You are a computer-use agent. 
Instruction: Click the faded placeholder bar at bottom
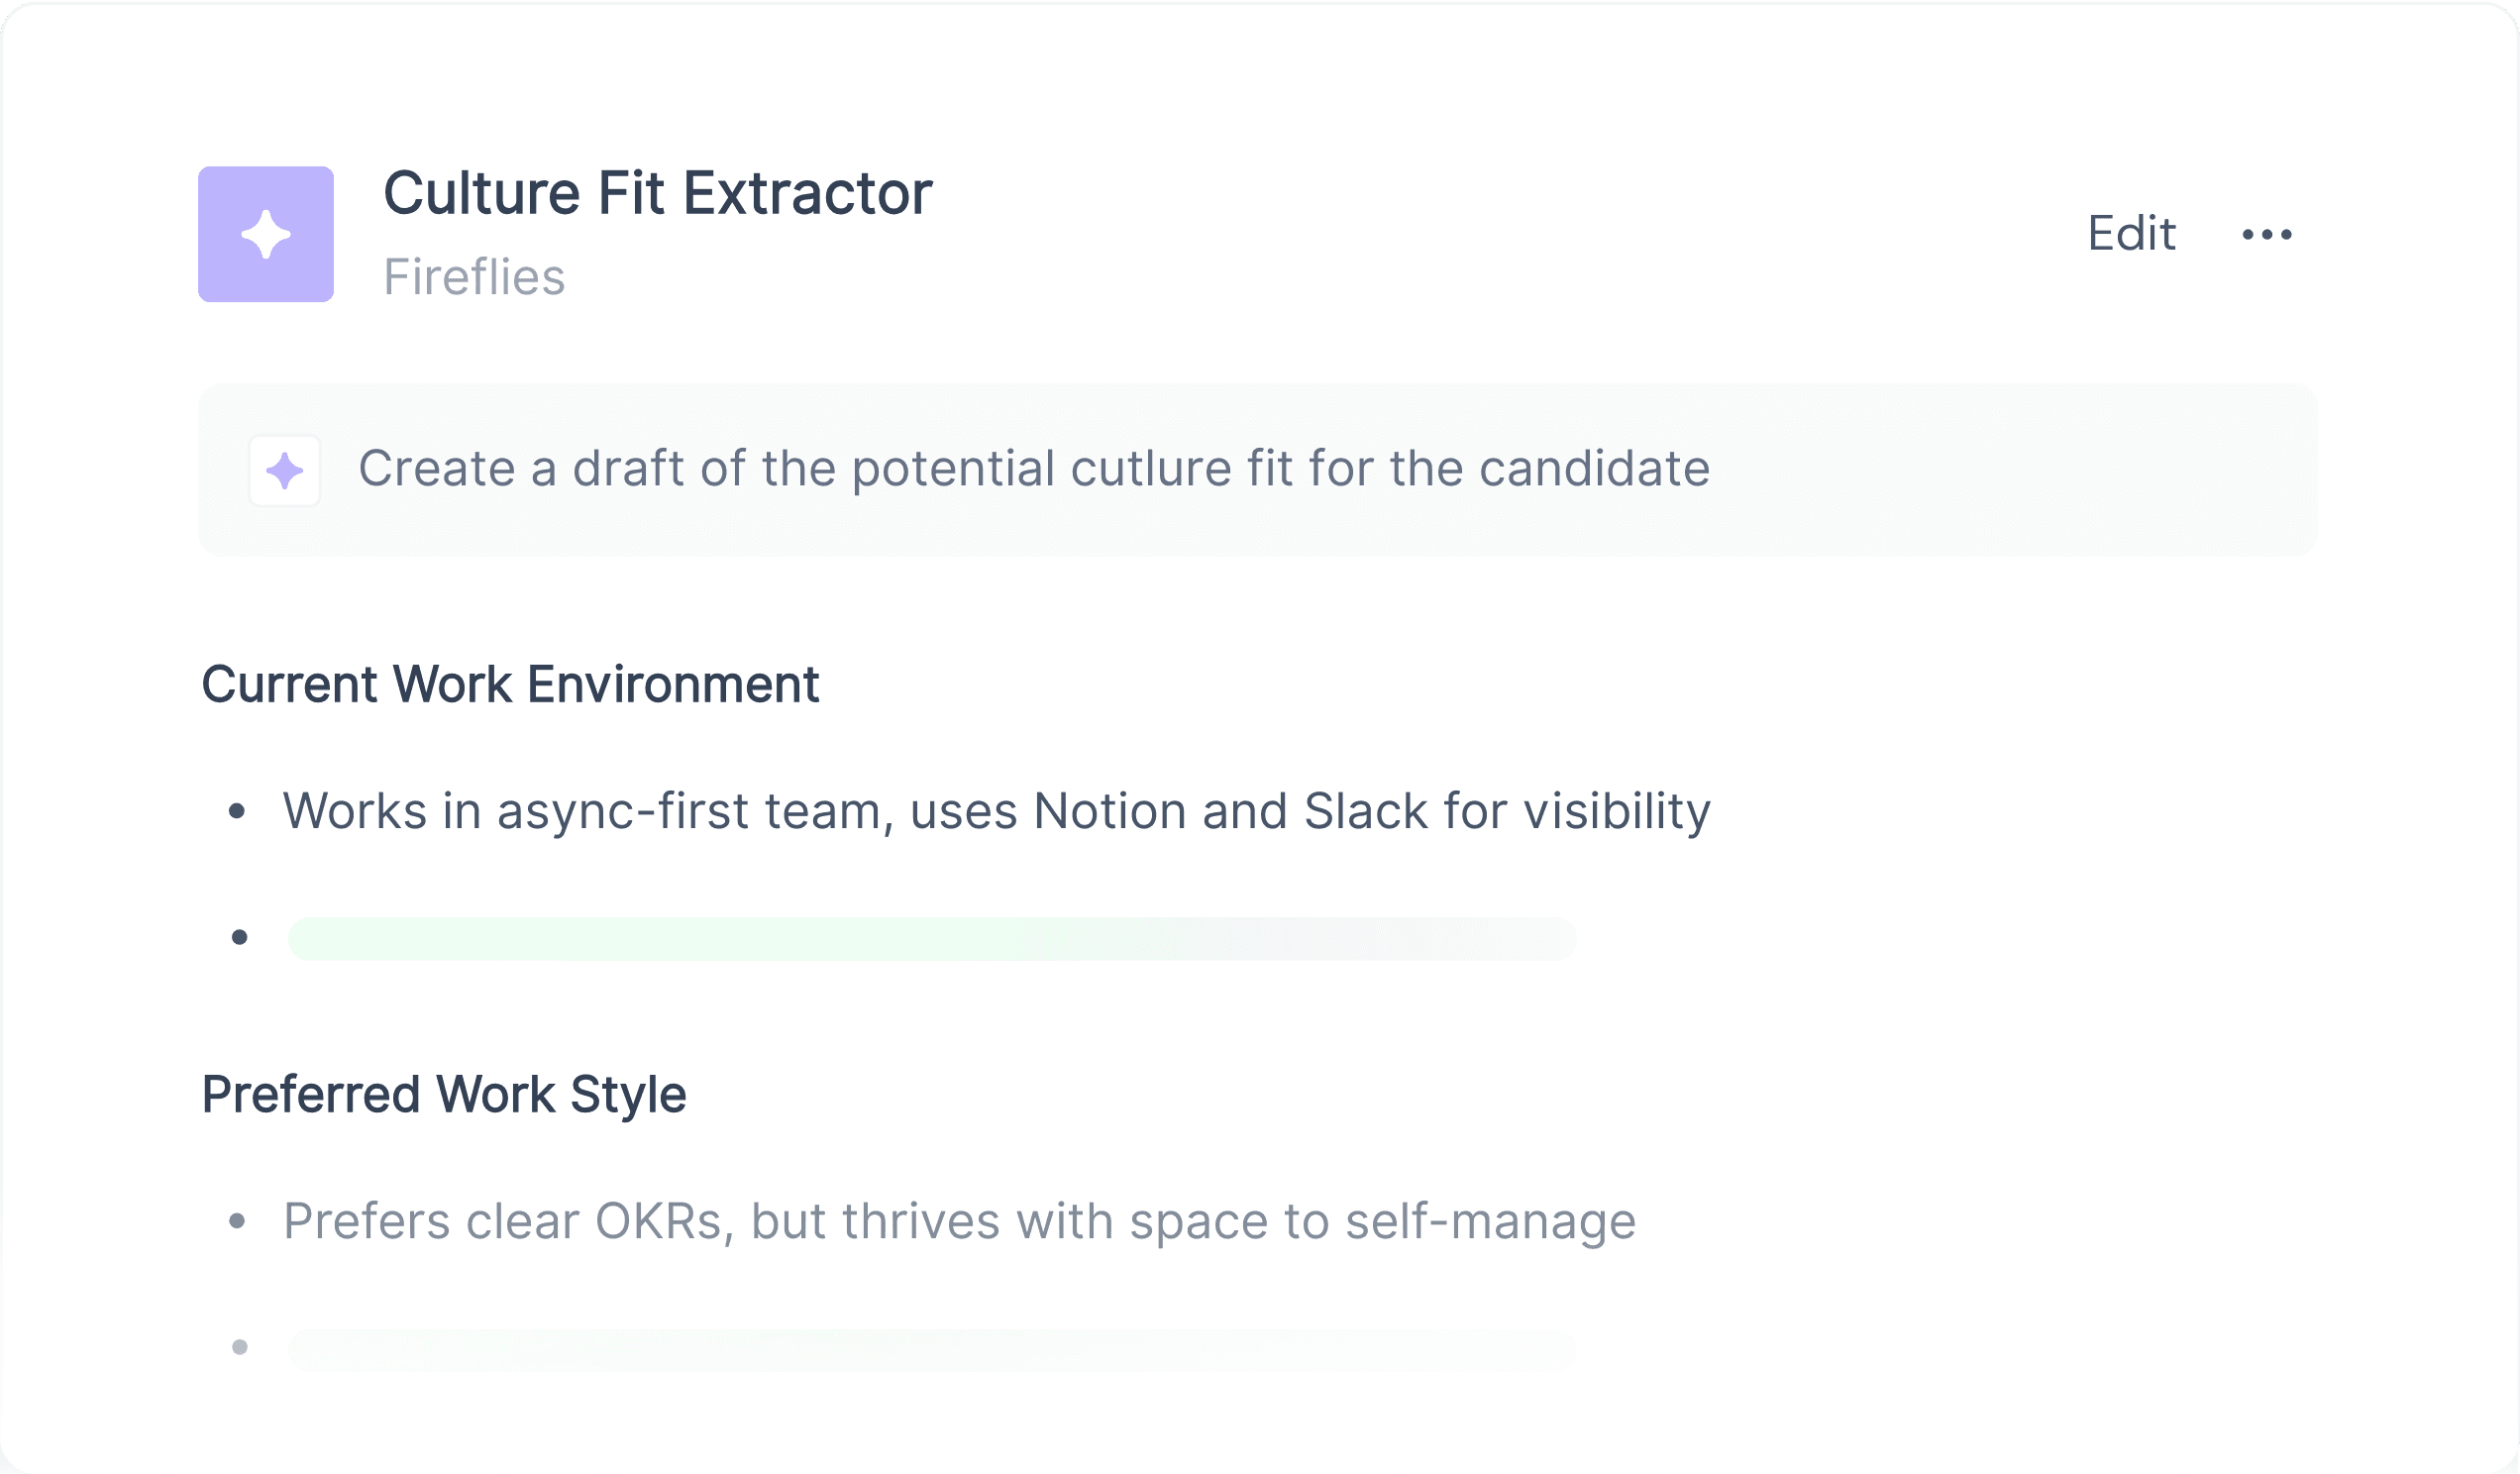click(932, 1348)
